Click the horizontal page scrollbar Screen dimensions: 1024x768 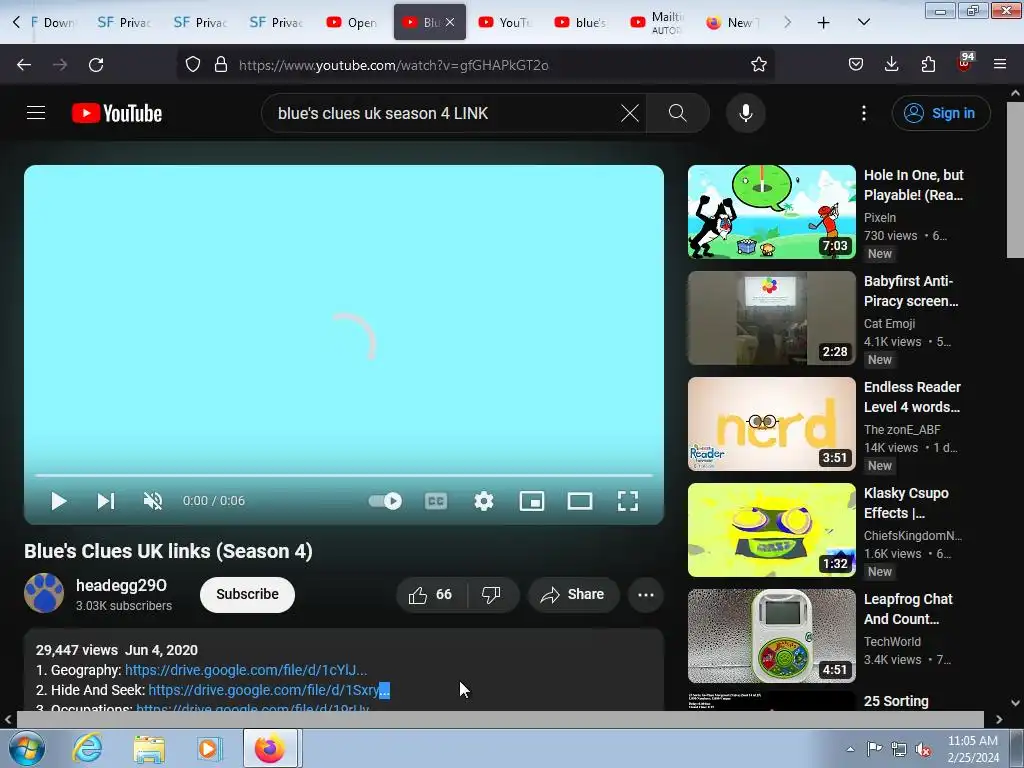tap(500, 719)
